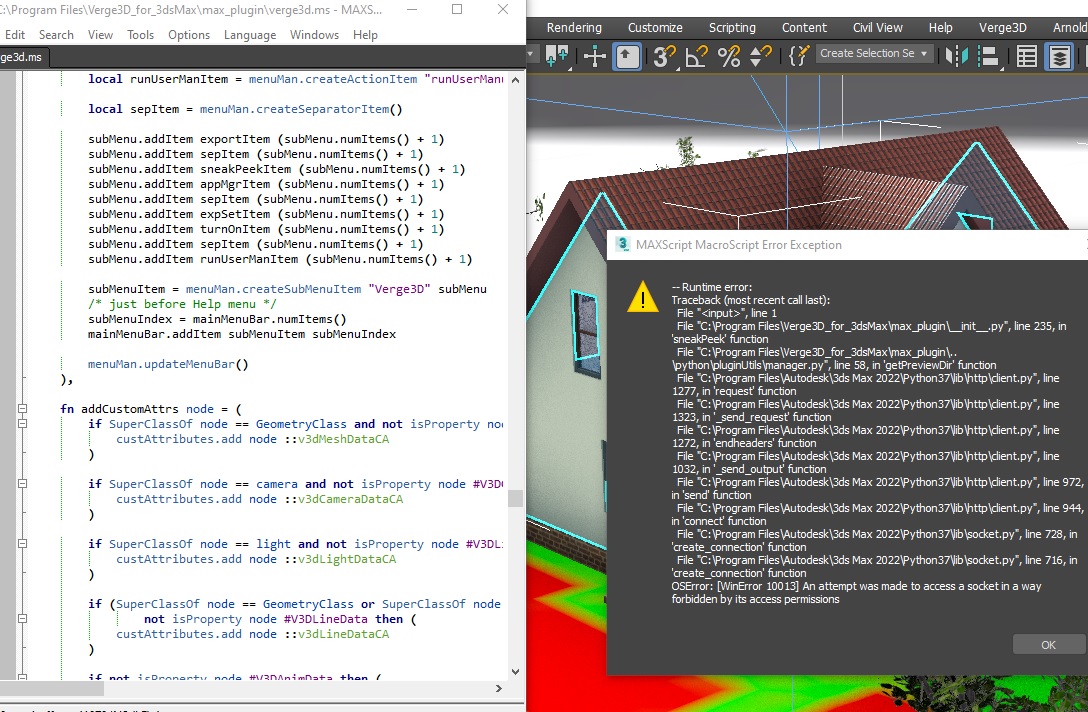Collapse the light if-block fold marker
This screenshot has width=1088, height=712.
(22, 544)
